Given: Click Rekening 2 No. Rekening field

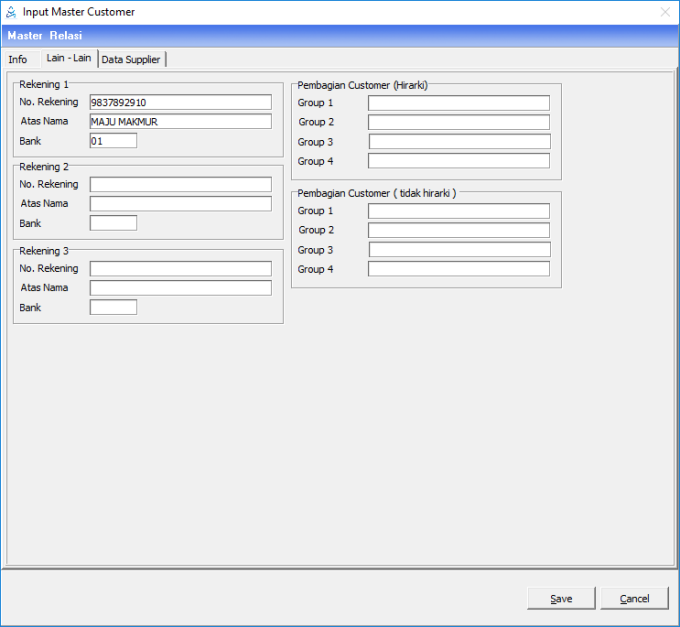Looking at the screenshot, I should pyautogui.click(x=180, y=184).
